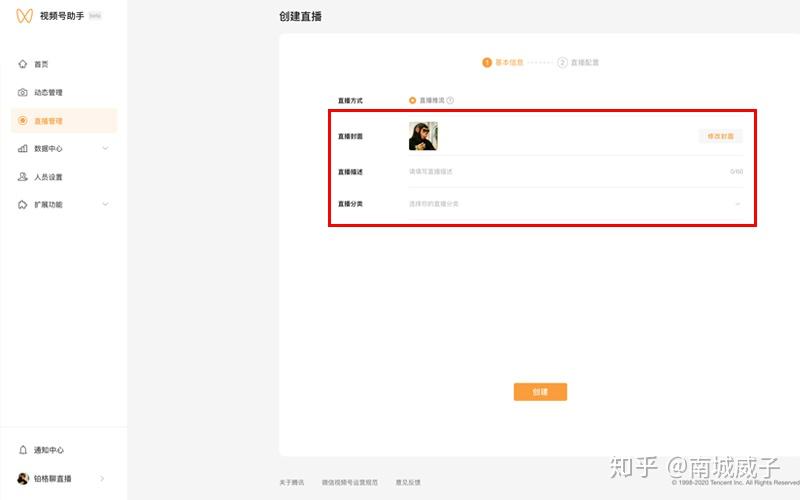Click step 2 直播配置 indicator
The image size is (800, 500).
point(578,62)
